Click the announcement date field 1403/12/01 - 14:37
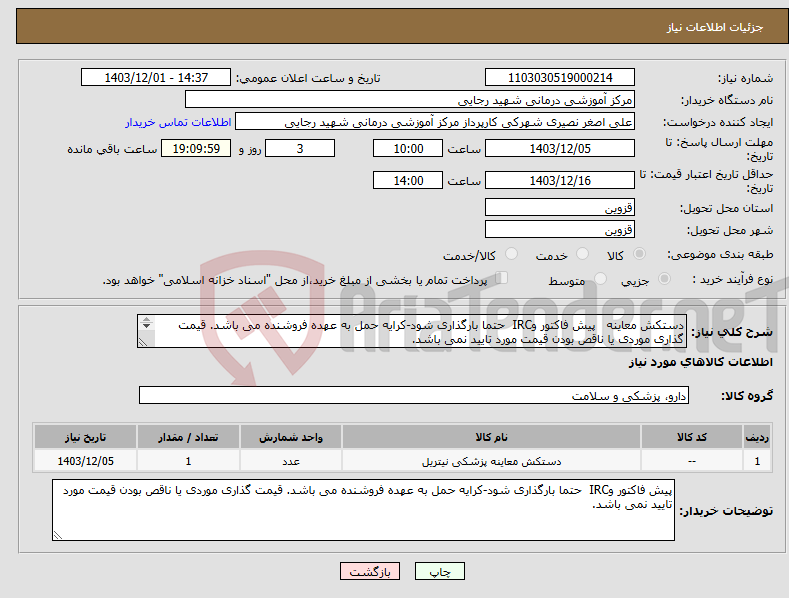Screen dimensions: 789x598 pyautogui.click(x=155, y=78)
